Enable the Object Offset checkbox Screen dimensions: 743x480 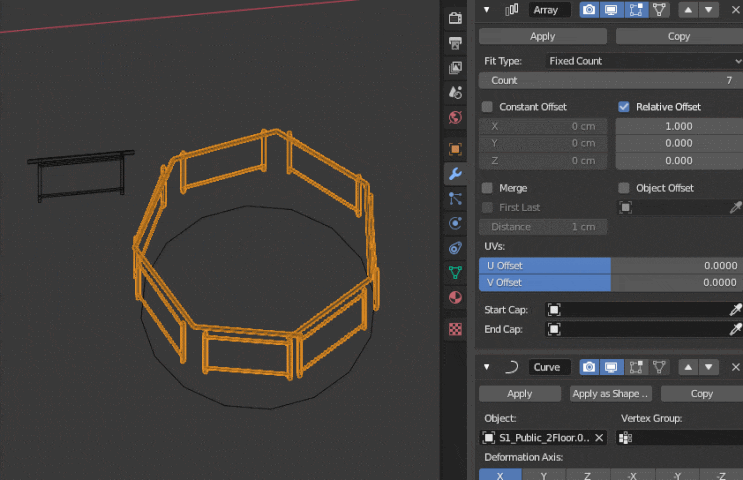624,188
